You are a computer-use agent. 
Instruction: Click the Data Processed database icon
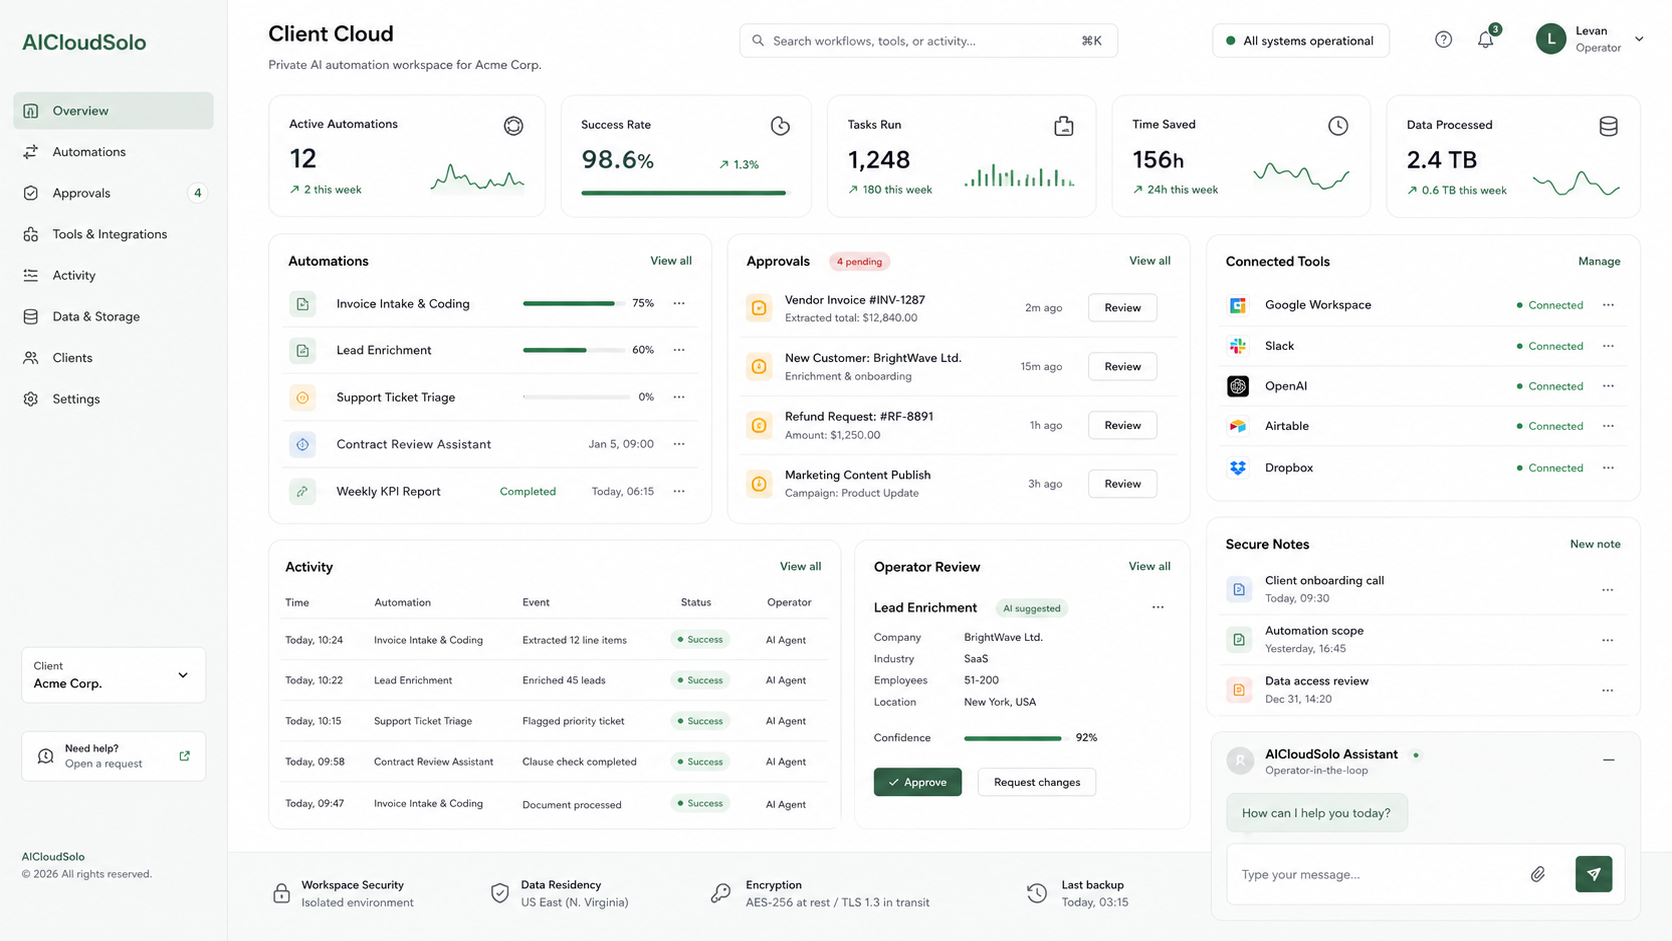(x=1608, y=126)
